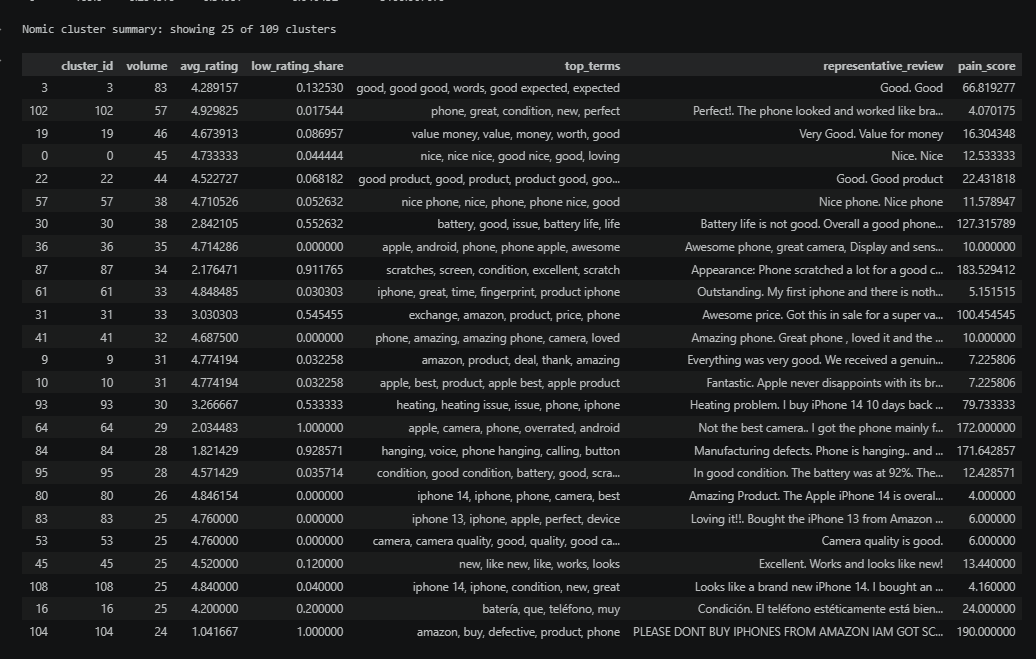Click top terms 'heating, heating issue, issue, phone, iphone'

coord(508,405)
